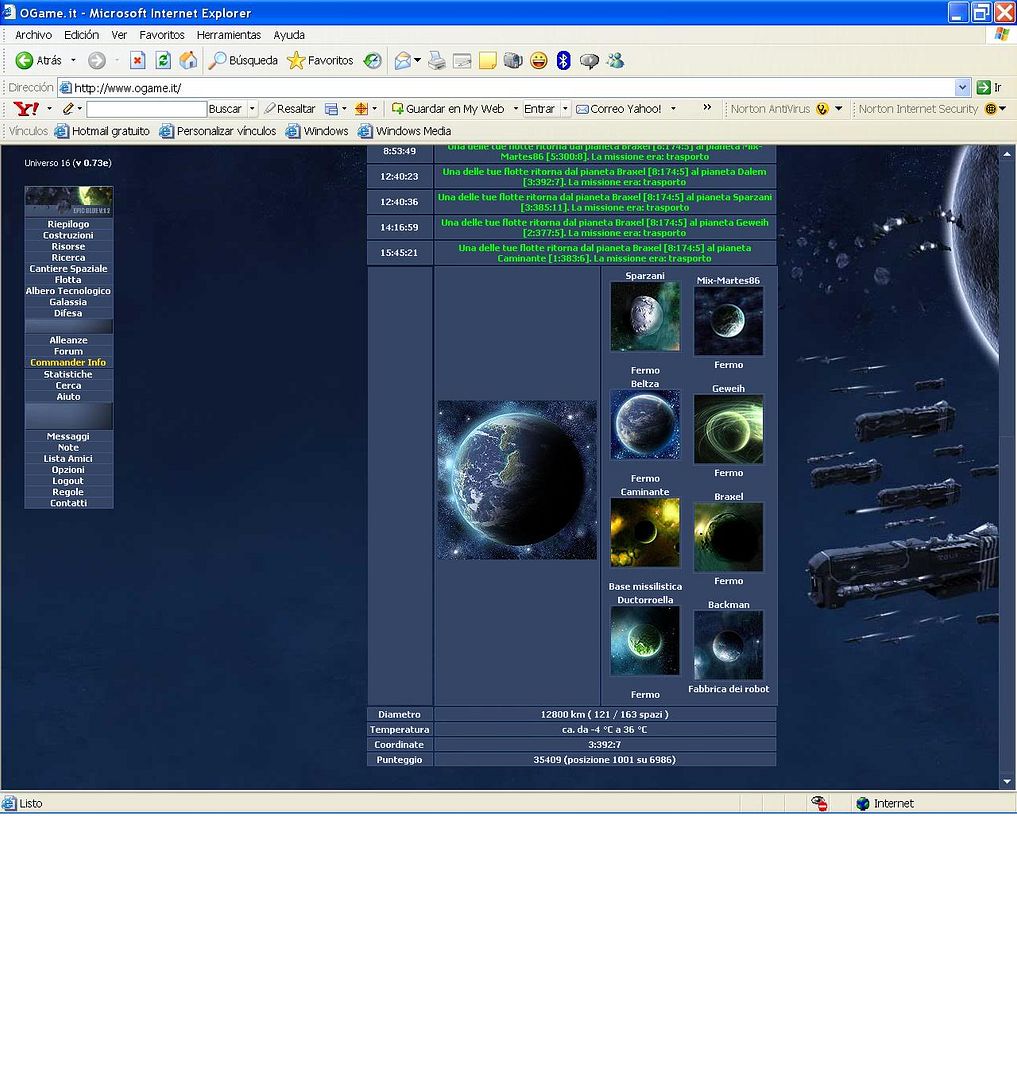
Task: Click the Yahoo search text field
Action: [146, 109]
